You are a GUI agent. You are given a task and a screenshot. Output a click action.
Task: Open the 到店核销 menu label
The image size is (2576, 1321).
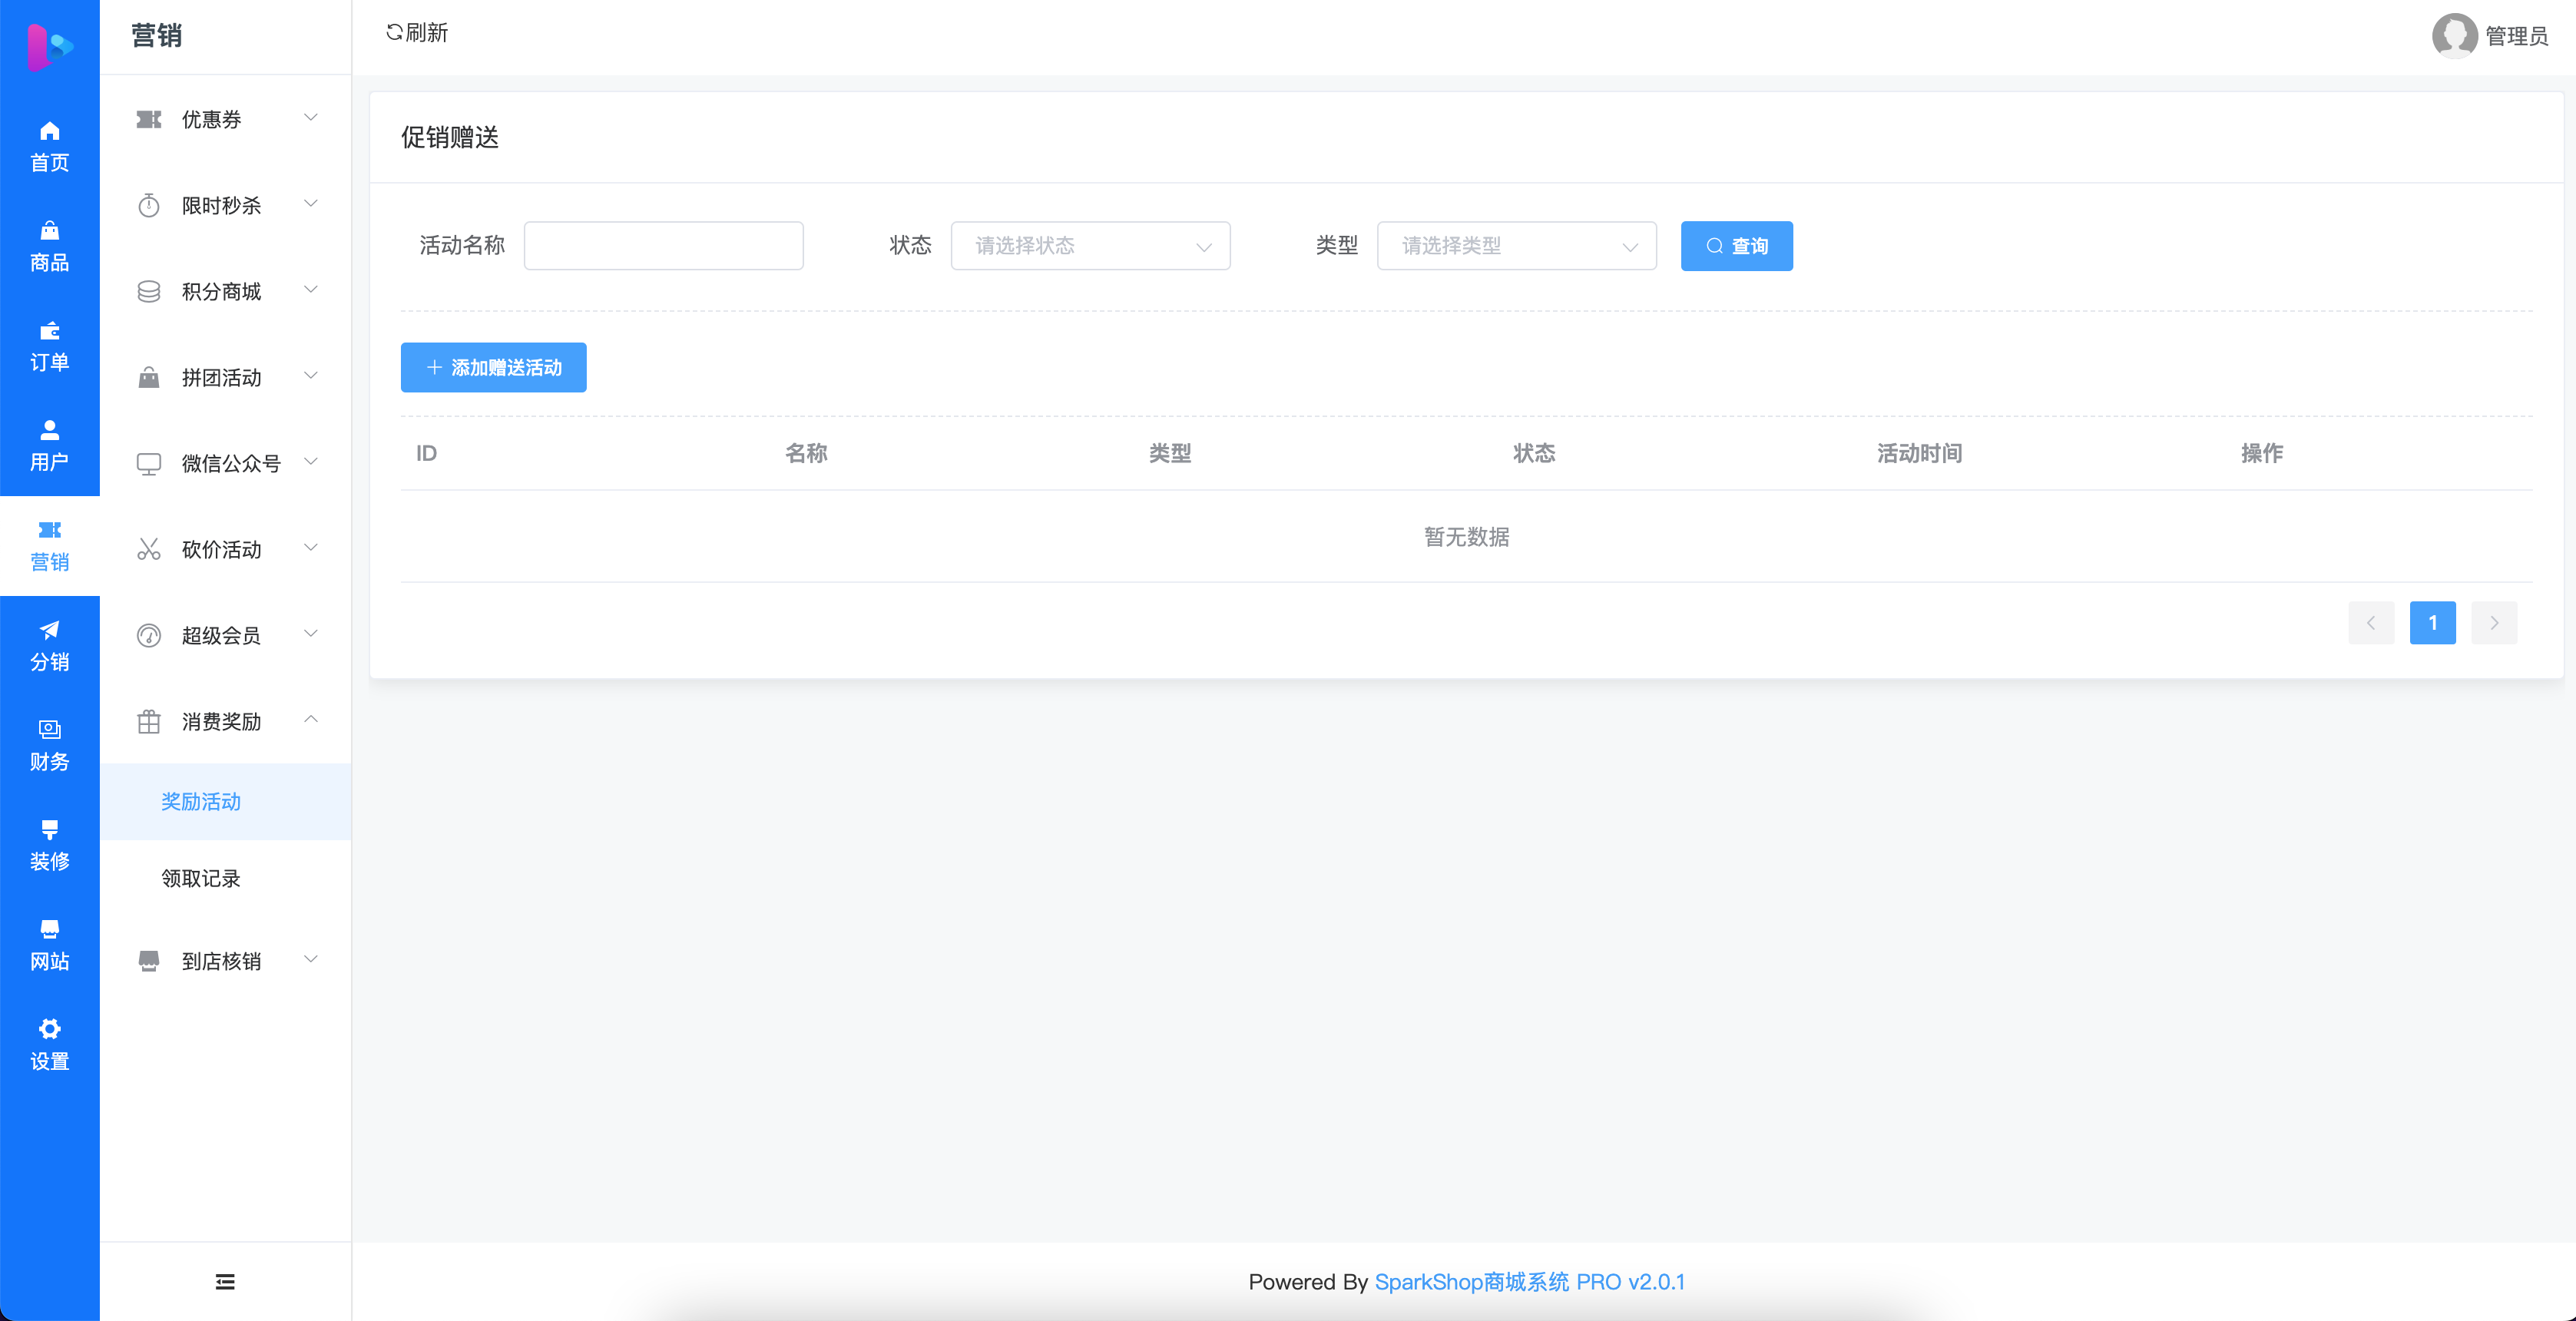[221, 961]
